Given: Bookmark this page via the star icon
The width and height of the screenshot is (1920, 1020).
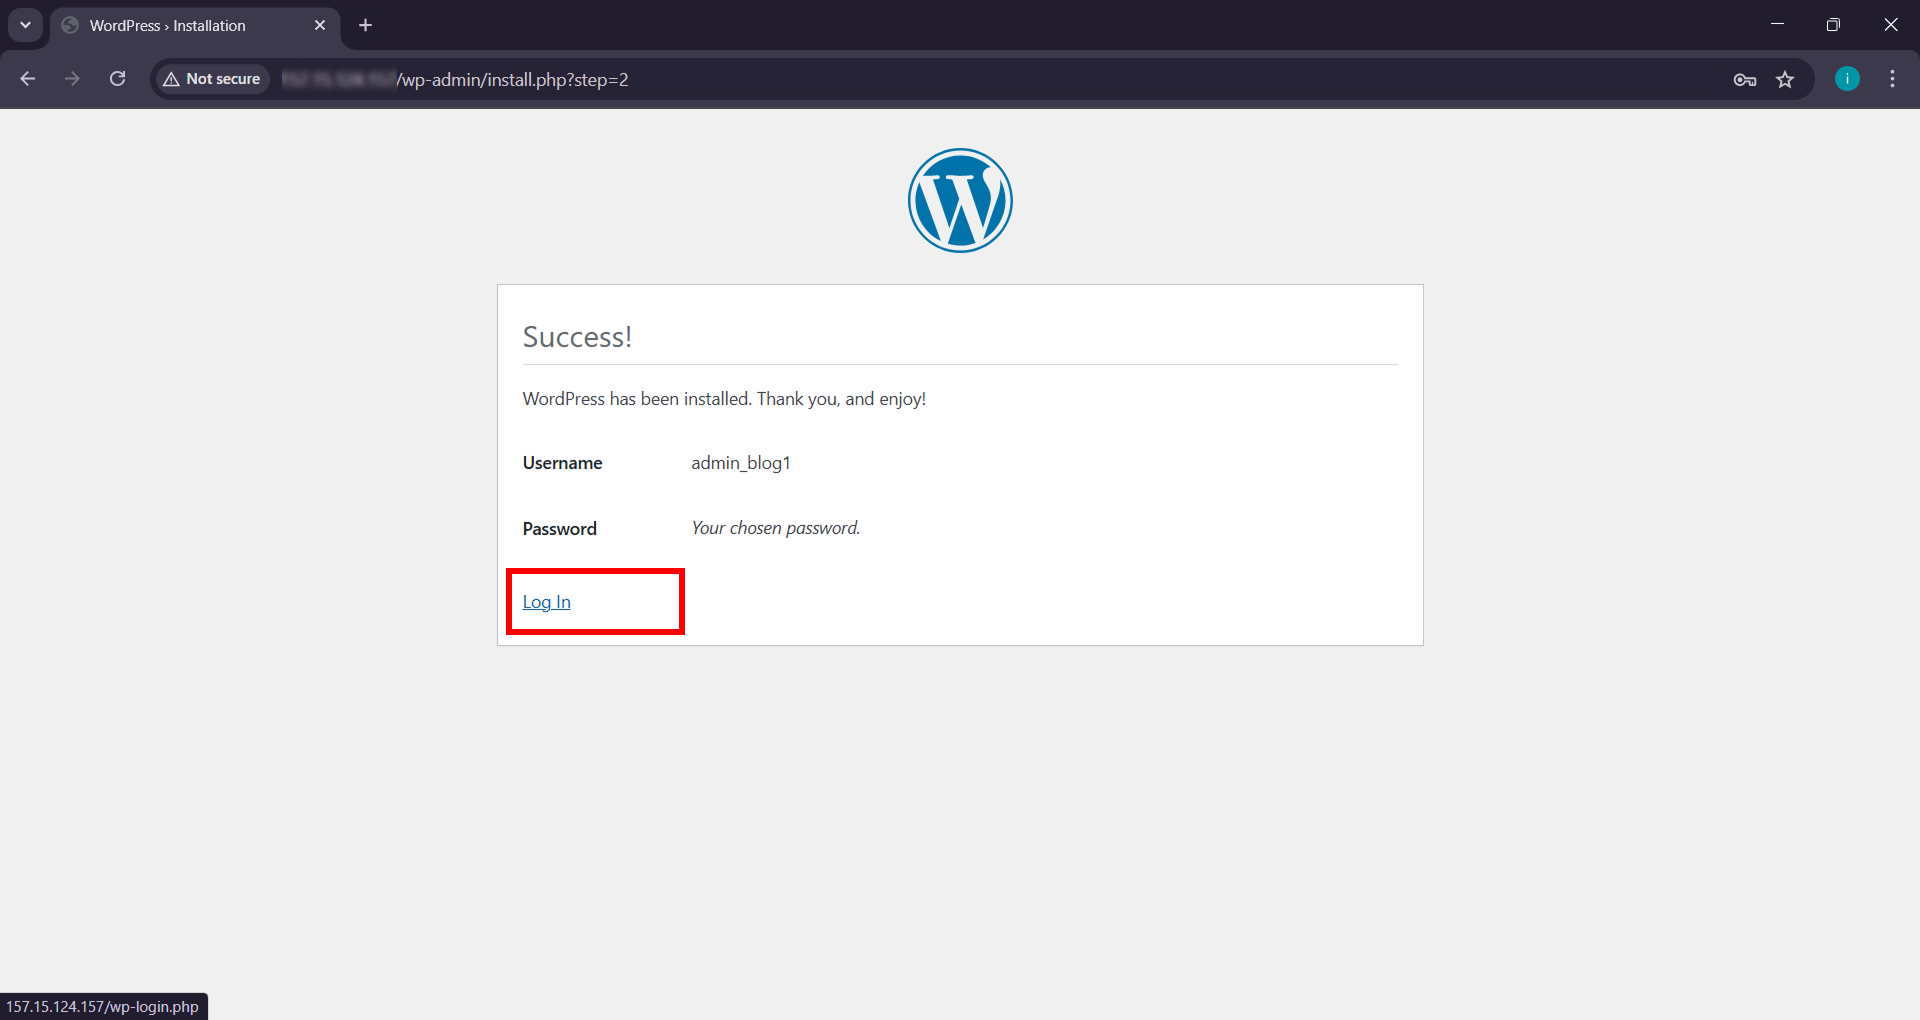Looking at the screenshot, I should click(x=1786, y=79).
